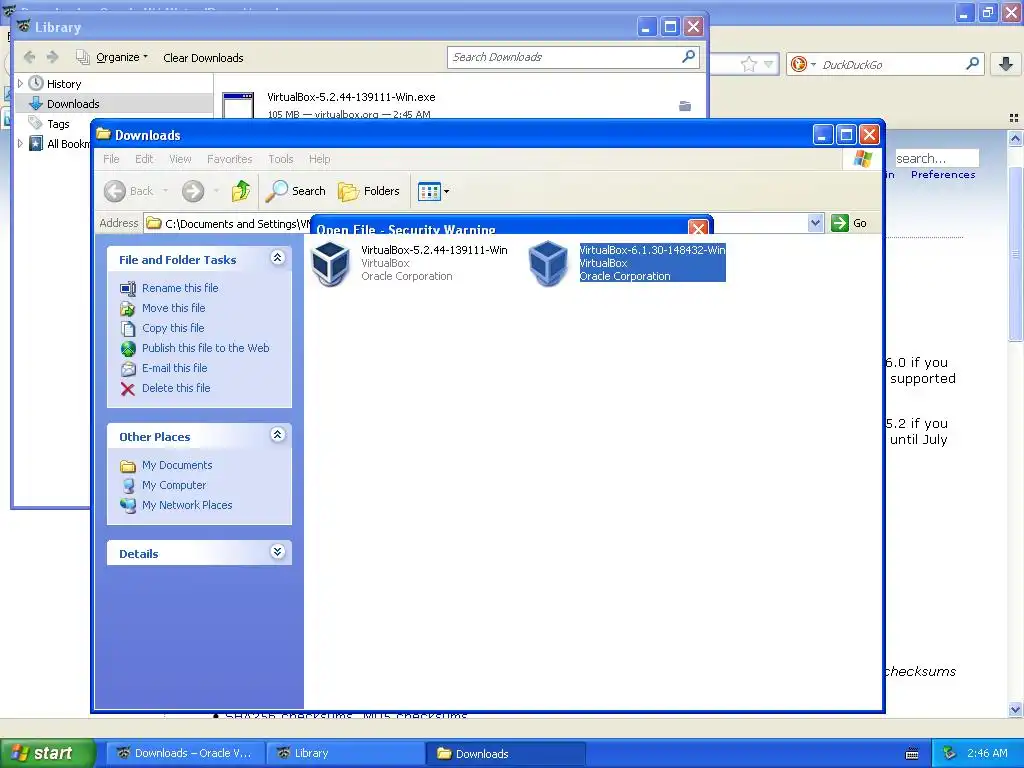This screenshot has height=768, width=1024.
Task: Click the Preferences link on webpage
Action: tap(943, 174)
